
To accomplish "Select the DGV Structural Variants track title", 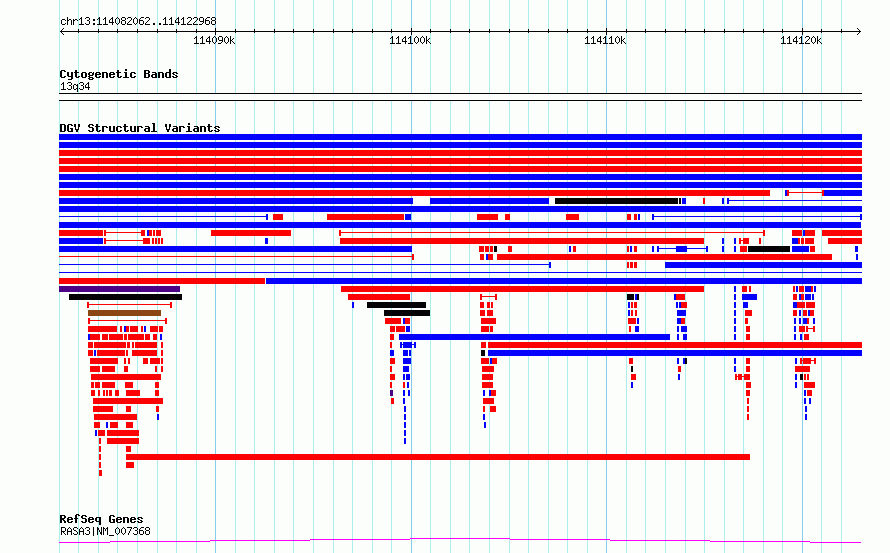I will pyautogui.click(x=140, y=128).
